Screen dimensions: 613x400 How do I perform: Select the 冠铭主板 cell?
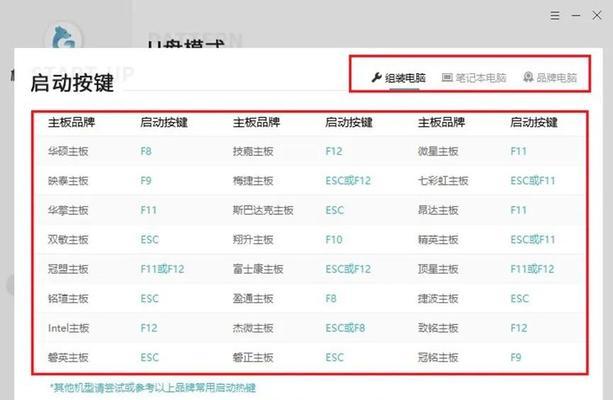coord(438,357)
